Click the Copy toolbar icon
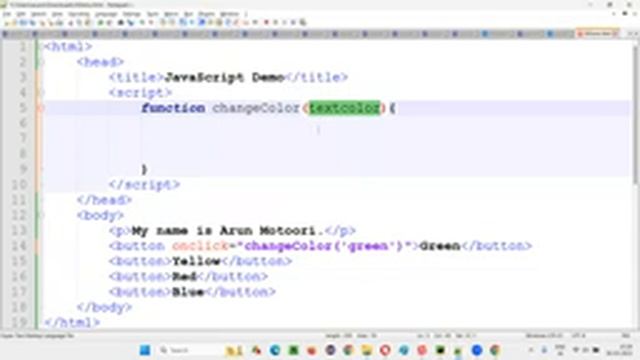Viewport: 640px width, 360px height. point(79,23)
